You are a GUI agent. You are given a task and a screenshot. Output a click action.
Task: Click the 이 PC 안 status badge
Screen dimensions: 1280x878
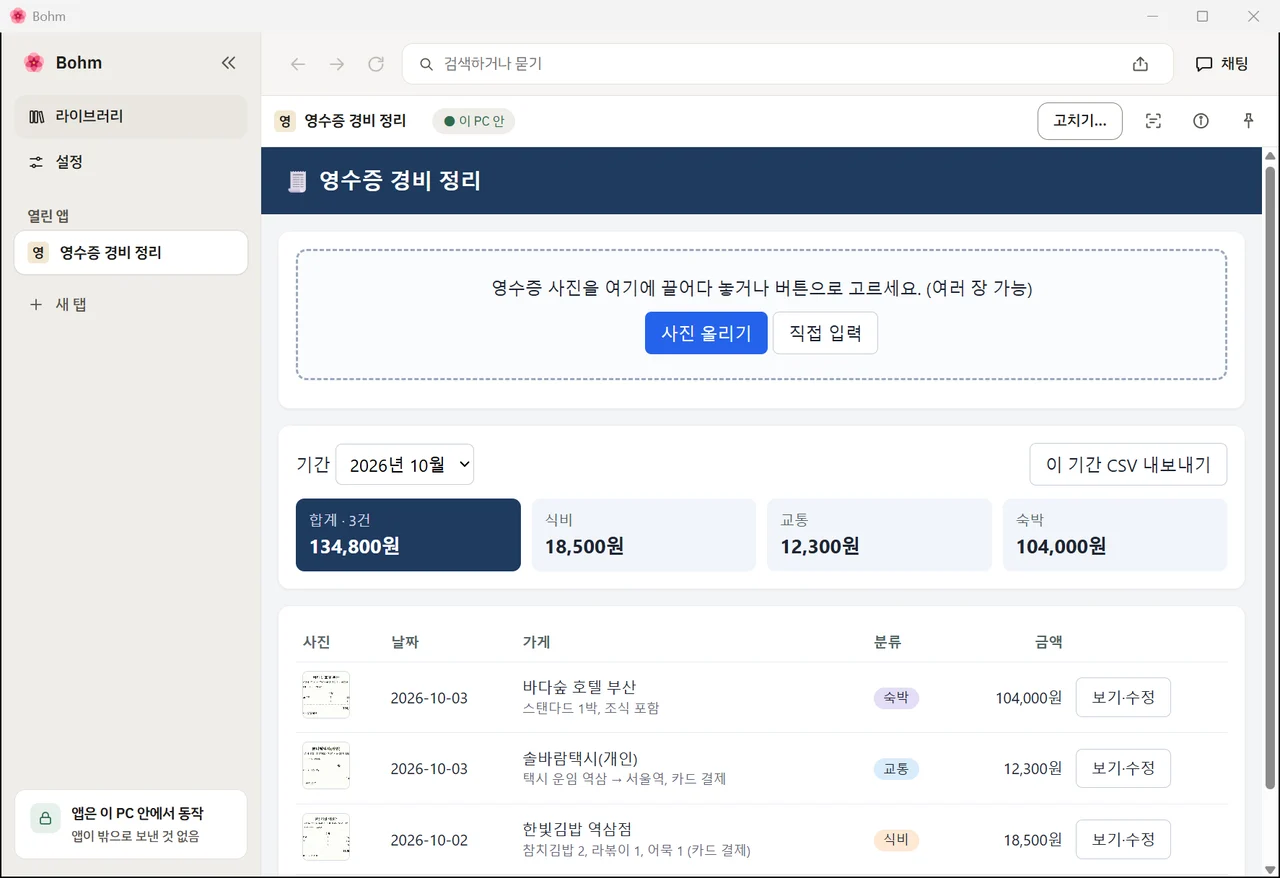click(474, 121)
